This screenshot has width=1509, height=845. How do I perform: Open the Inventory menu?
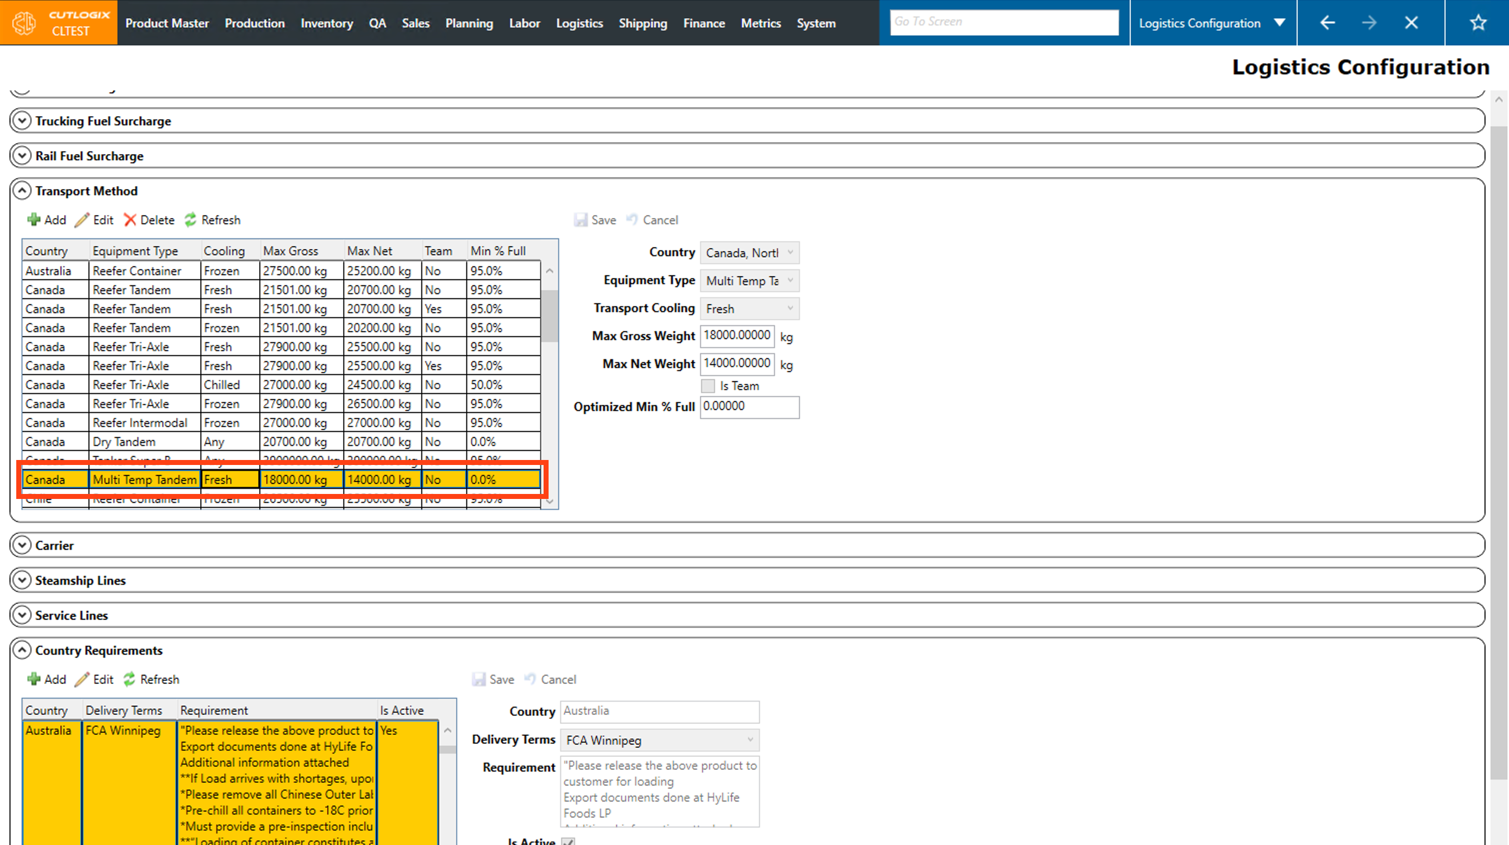pos(326,23)
